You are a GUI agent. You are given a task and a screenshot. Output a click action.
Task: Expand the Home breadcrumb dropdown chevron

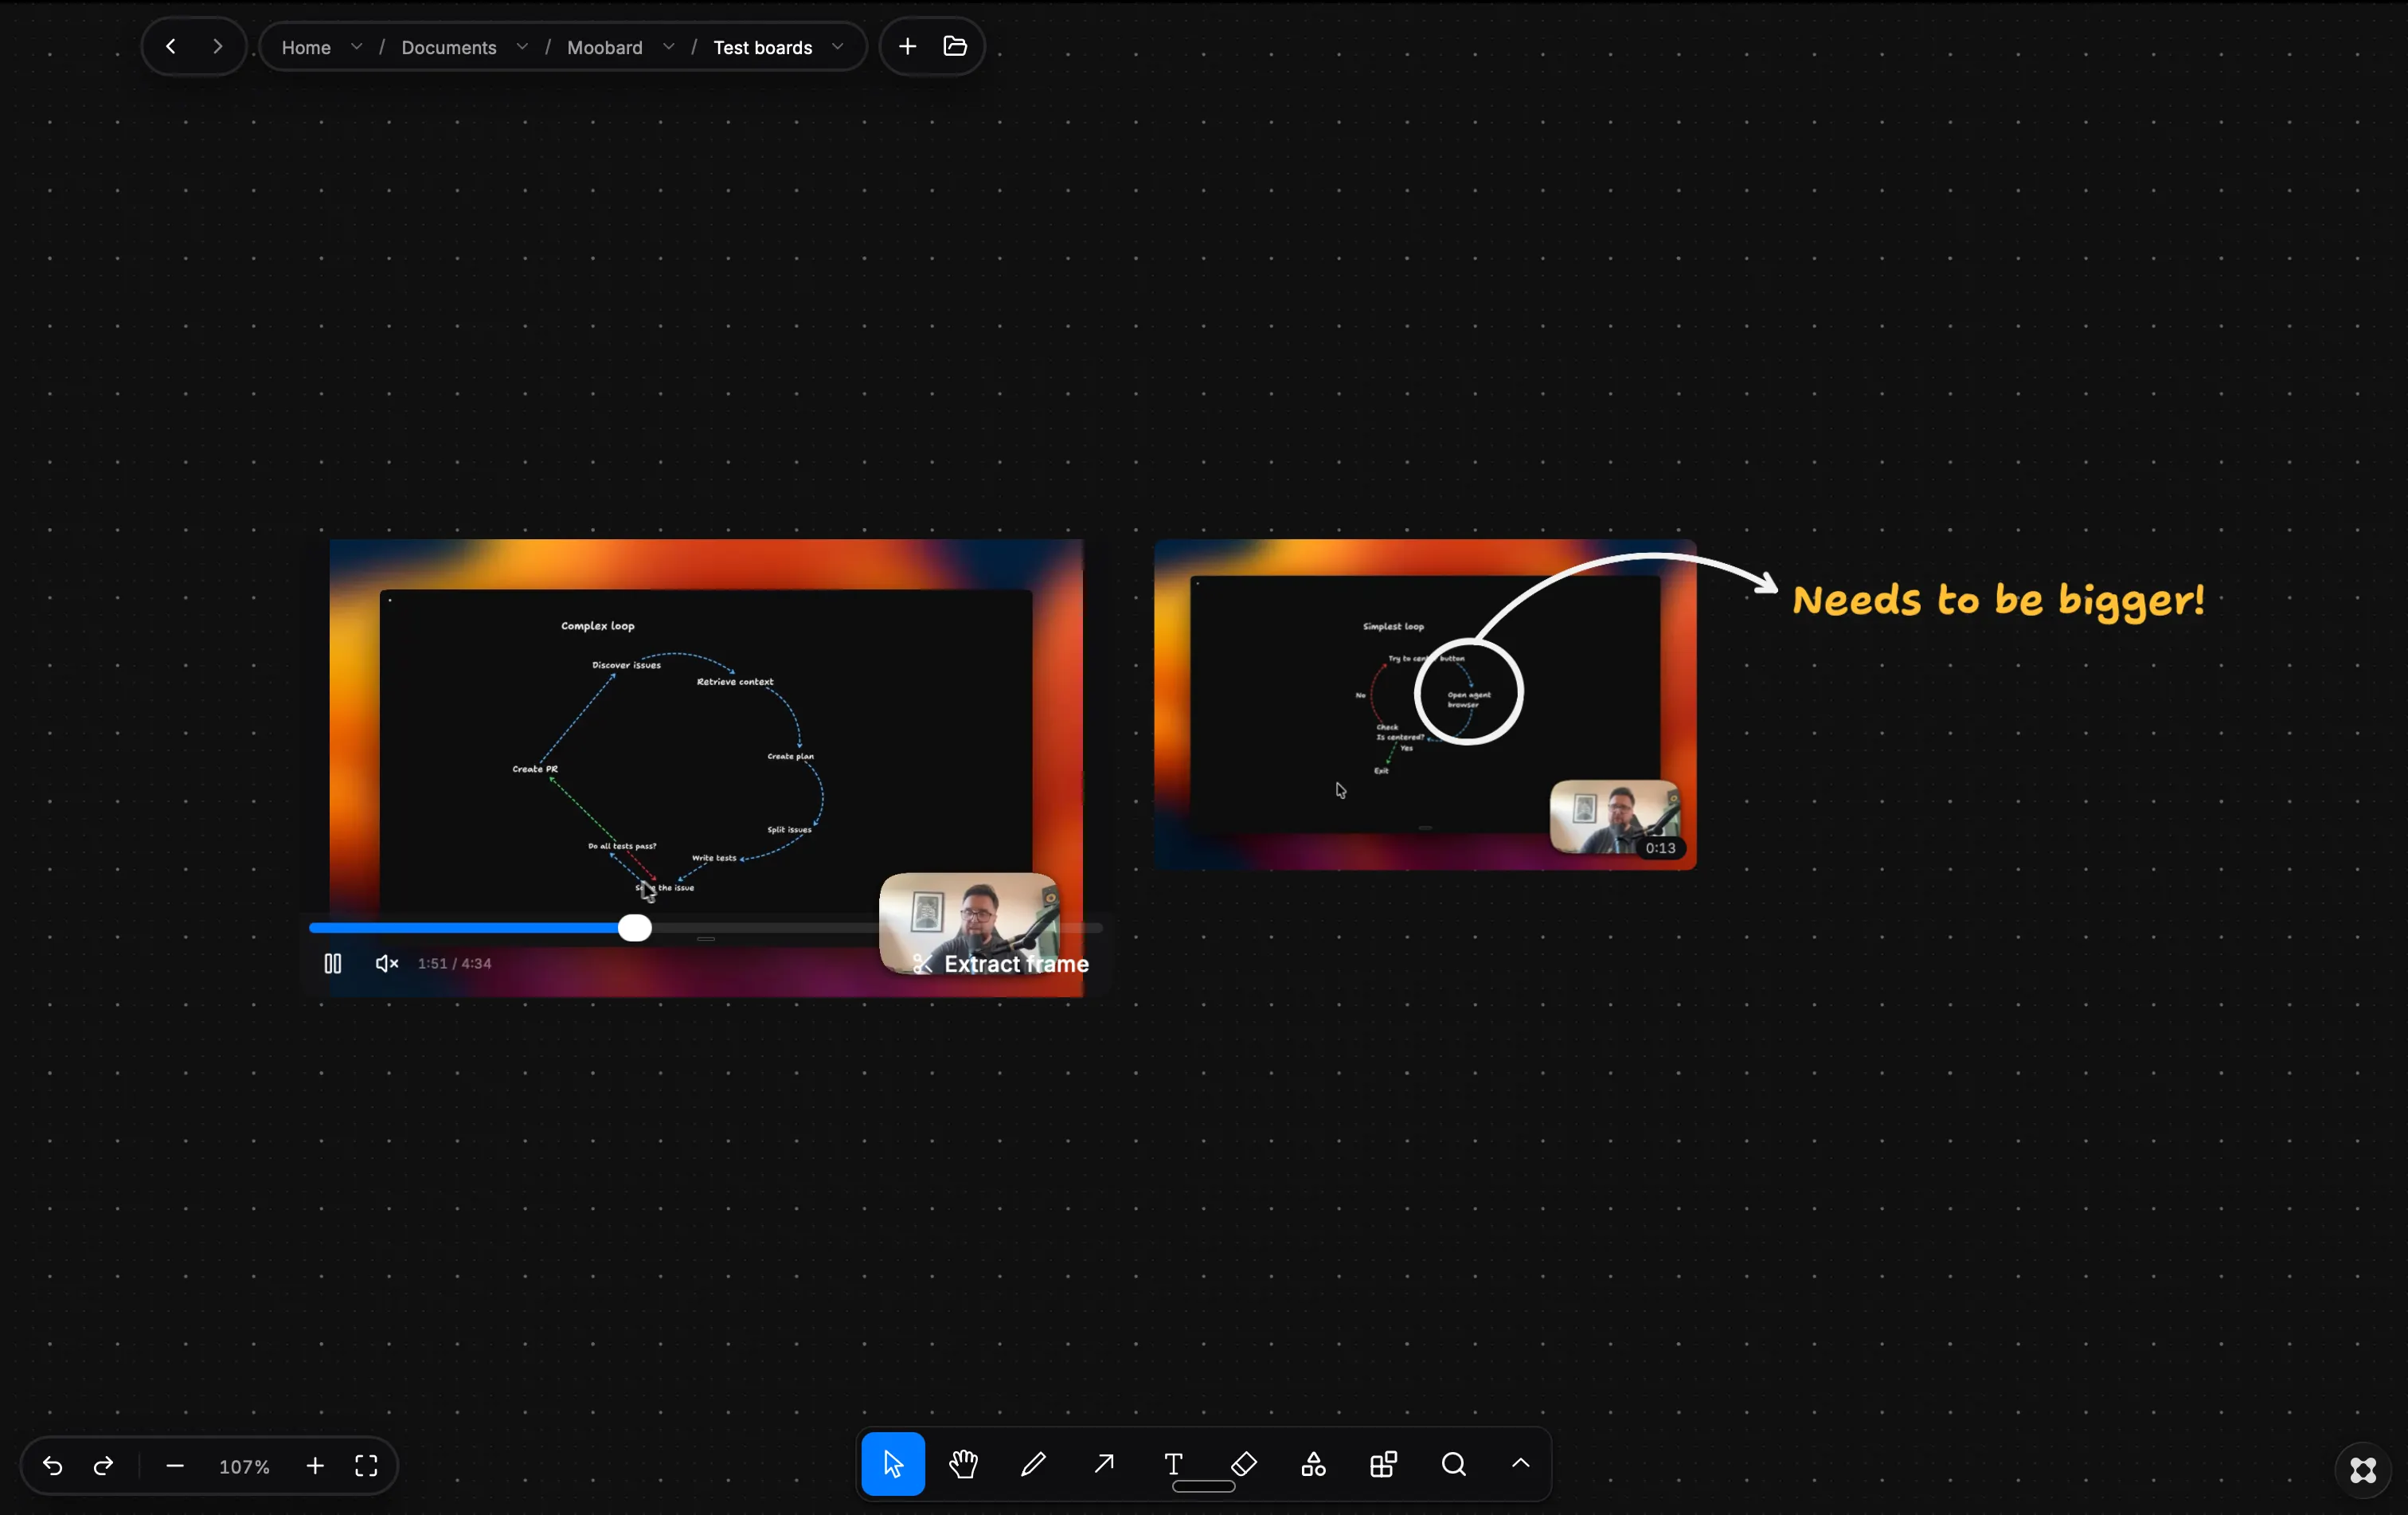click(356, 47)
